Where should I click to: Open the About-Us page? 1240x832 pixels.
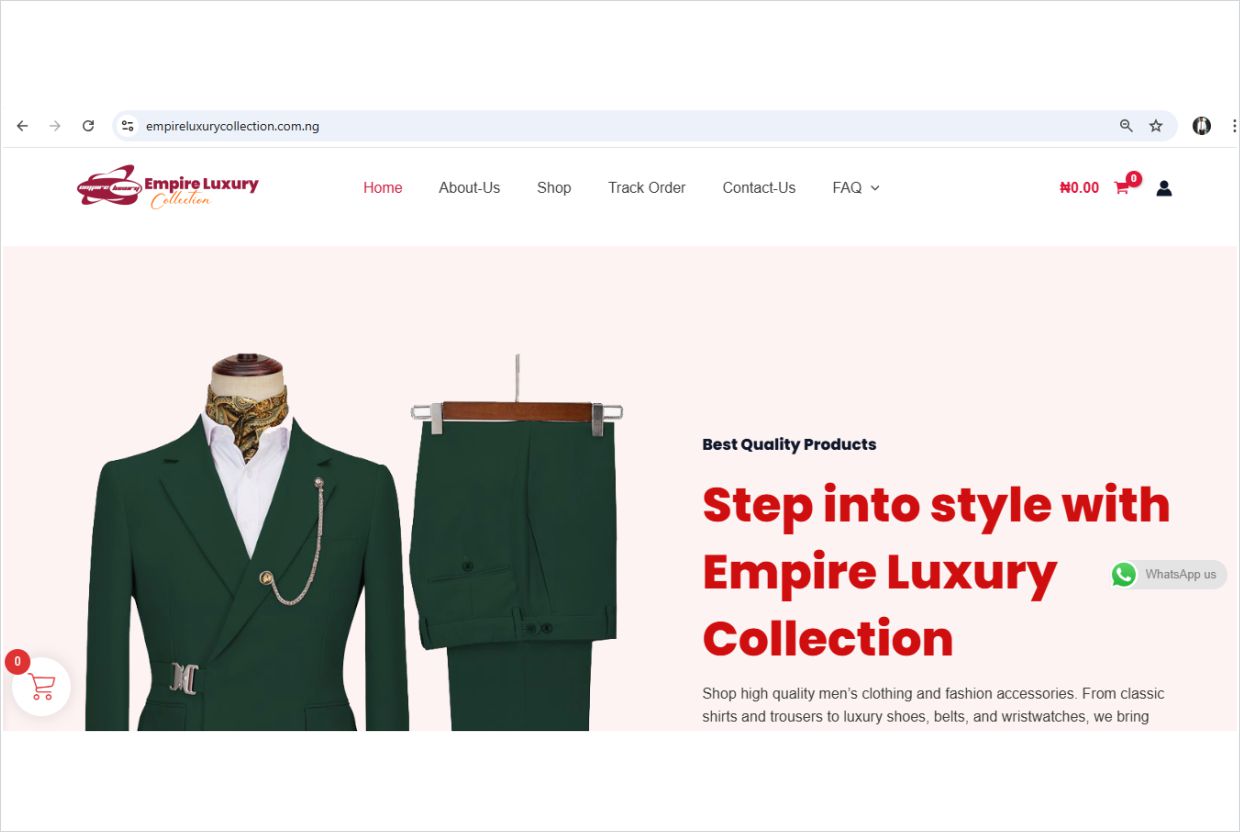pos(469,188)
